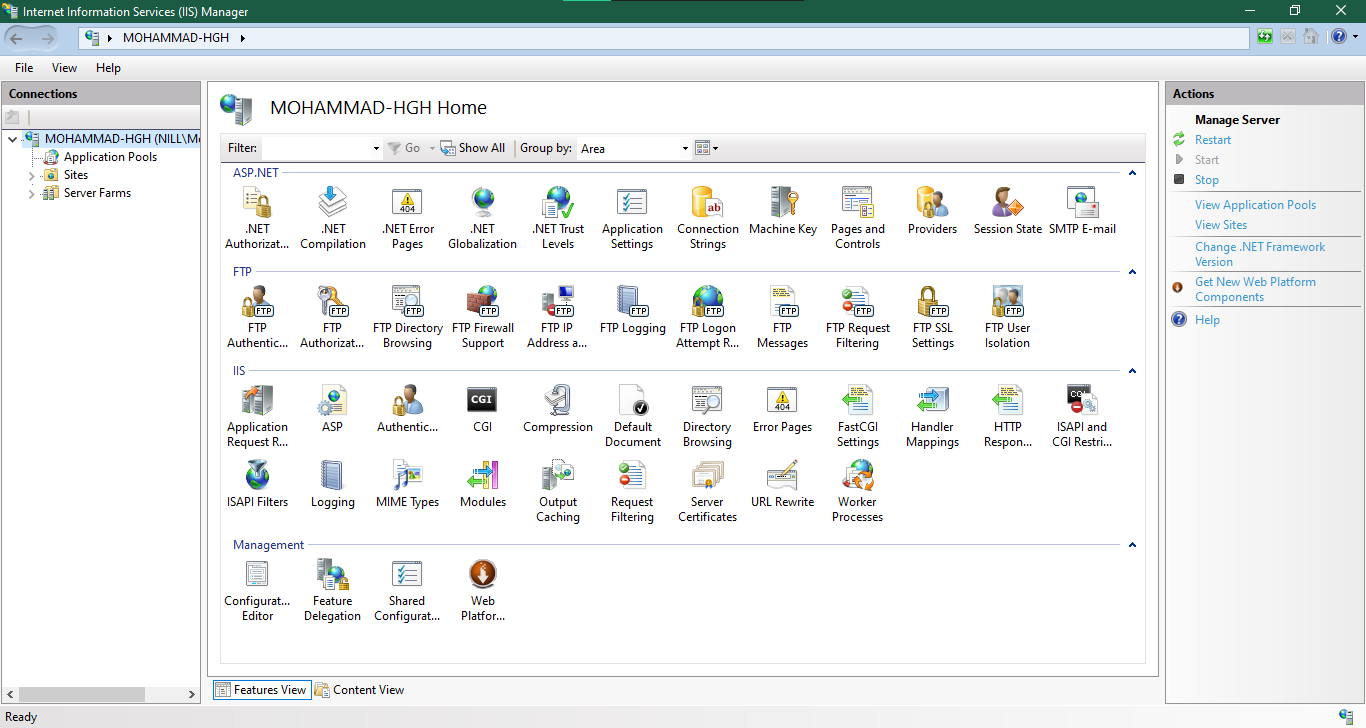This screenshot has height=728, width=1366.
Task: Open the Filter dropdown arrow
Action: click(376, 148)
